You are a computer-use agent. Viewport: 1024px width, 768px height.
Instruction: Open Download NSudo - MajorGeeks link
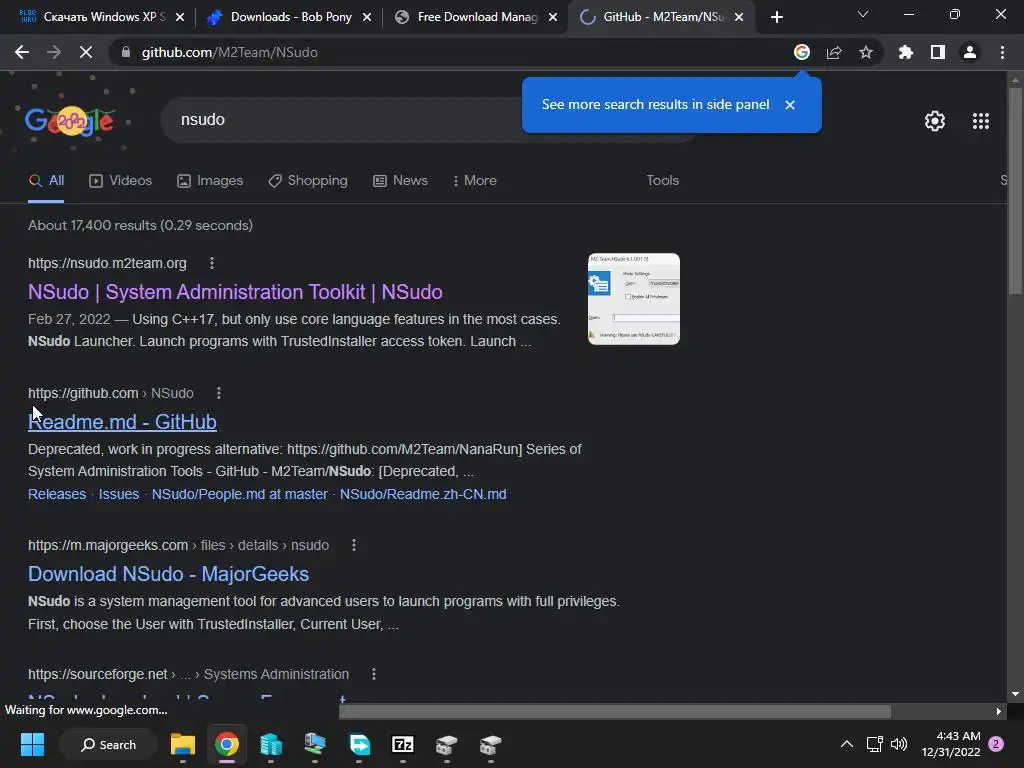[168, 574]
